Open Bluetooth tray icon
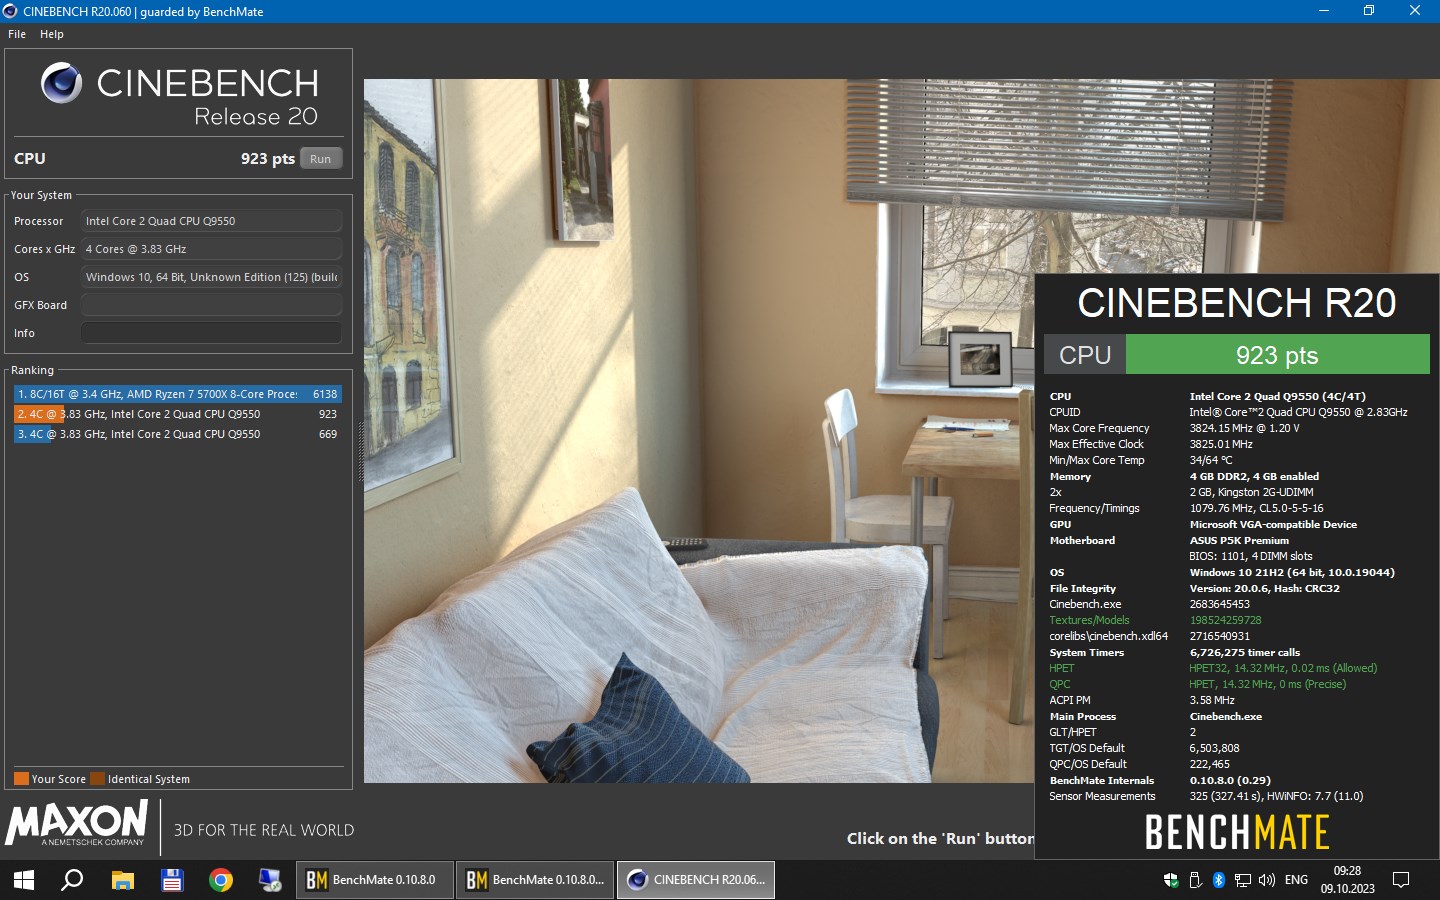The image size is (1440, 900). tap(1219, 880)
